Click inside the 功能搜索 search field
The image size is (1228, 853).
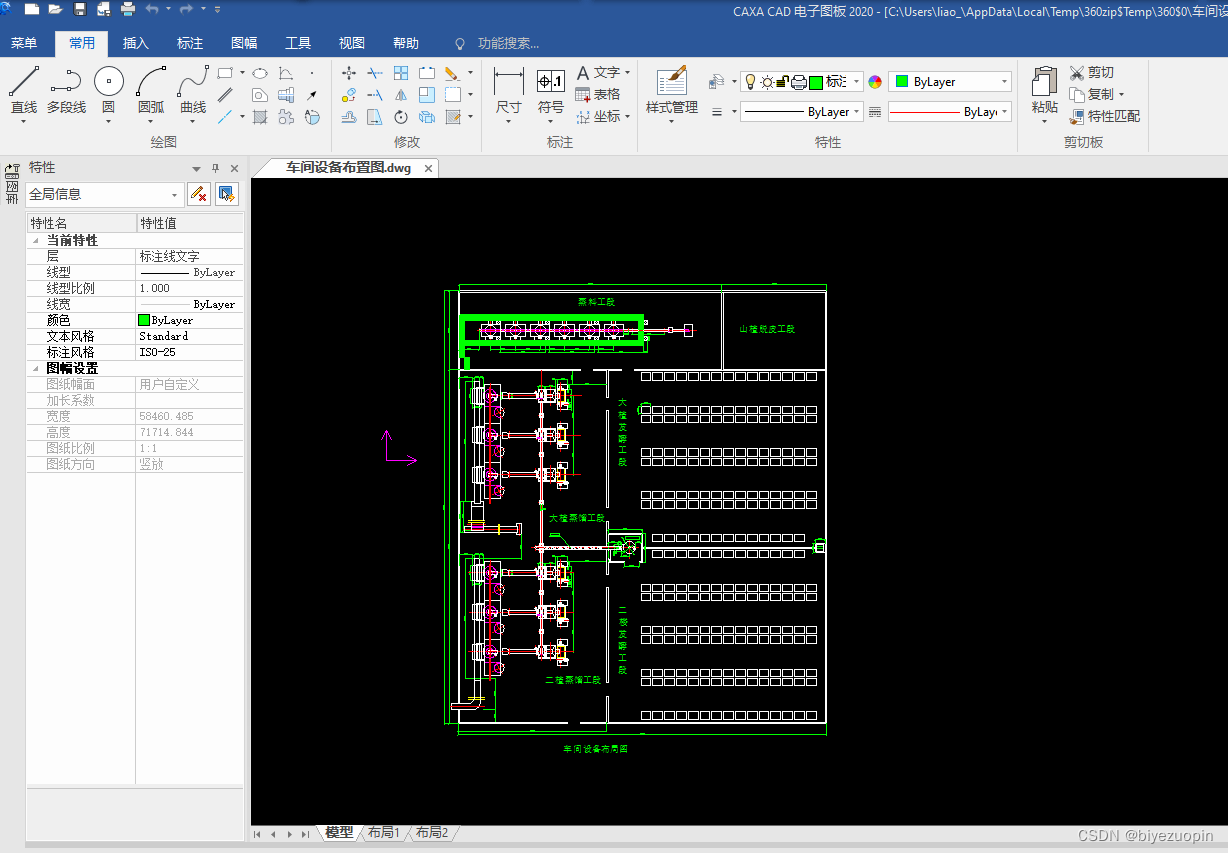(508, 43)
